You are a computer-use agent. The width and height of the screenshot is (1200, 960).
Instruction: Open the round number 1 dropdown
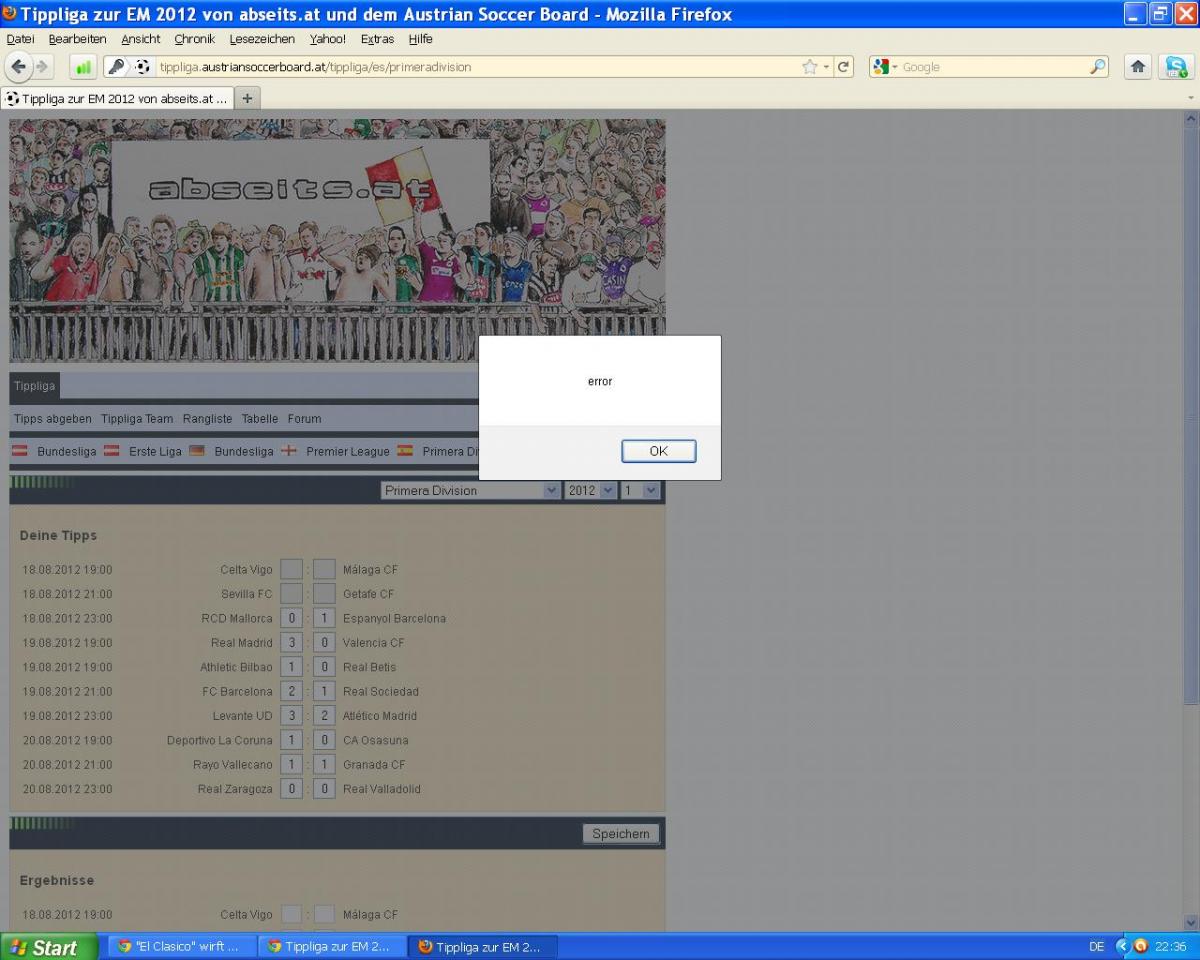(x=640, y=490)
